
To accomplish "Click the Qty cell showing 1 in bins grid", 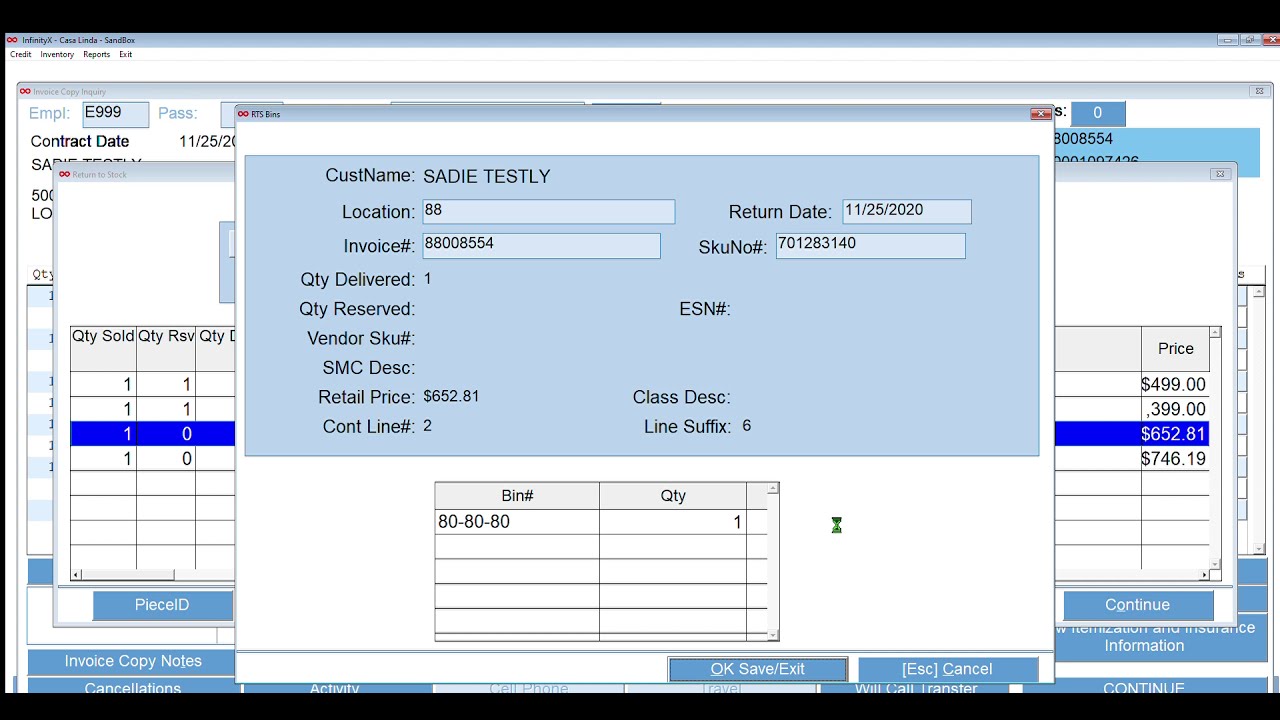I will pyautogui.click(x=673, y=522).
